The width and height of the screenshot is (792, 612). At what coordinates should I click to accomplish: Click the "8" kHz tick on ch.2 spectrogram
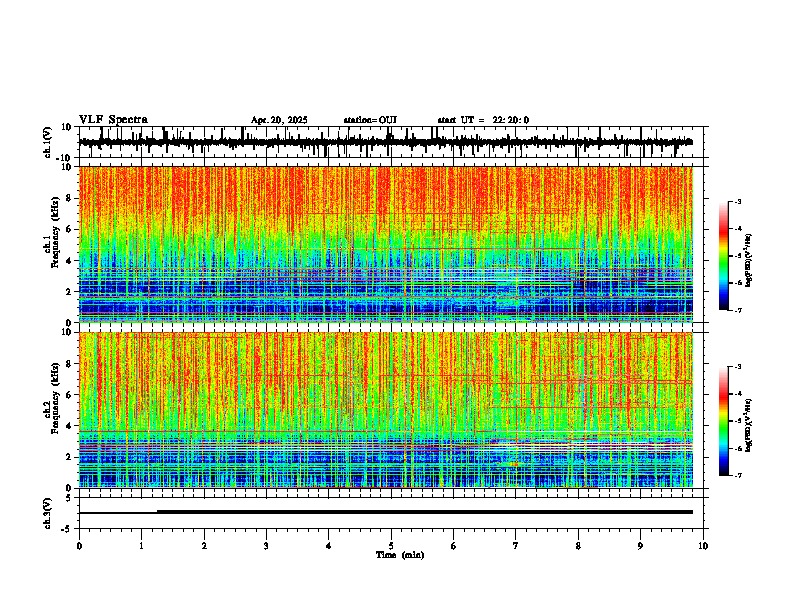(x=71, y=364)
